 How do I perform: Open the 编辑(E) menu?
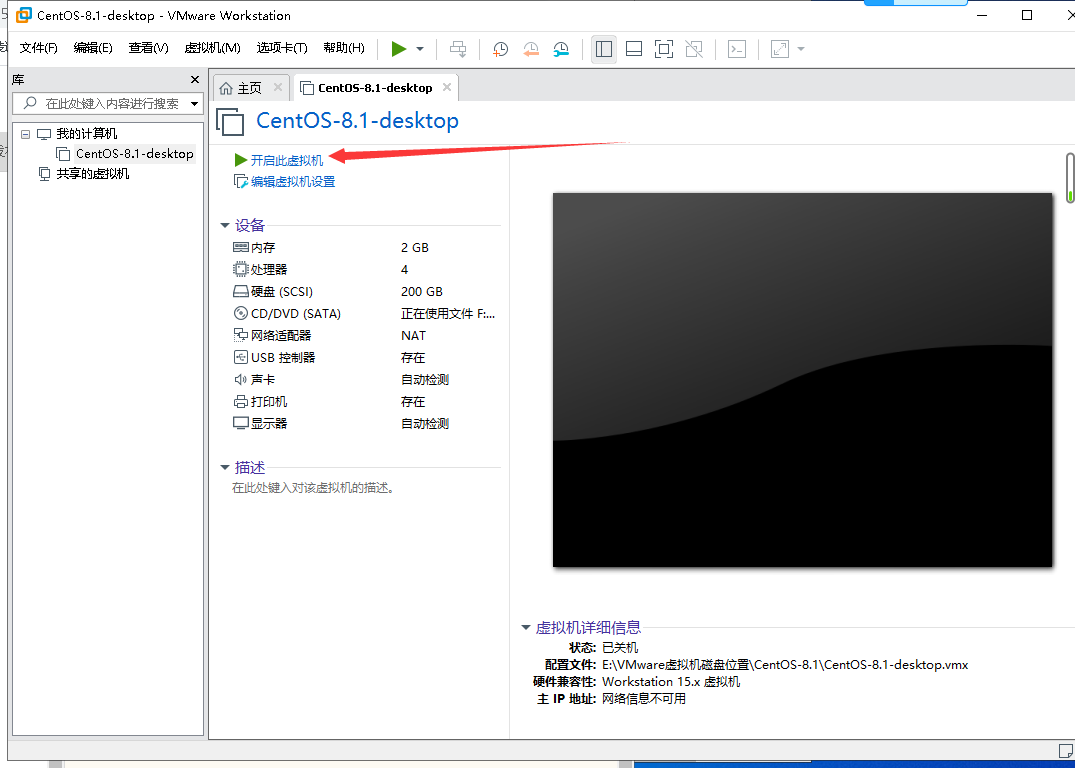pyautogui.click(x=93, y=48)
